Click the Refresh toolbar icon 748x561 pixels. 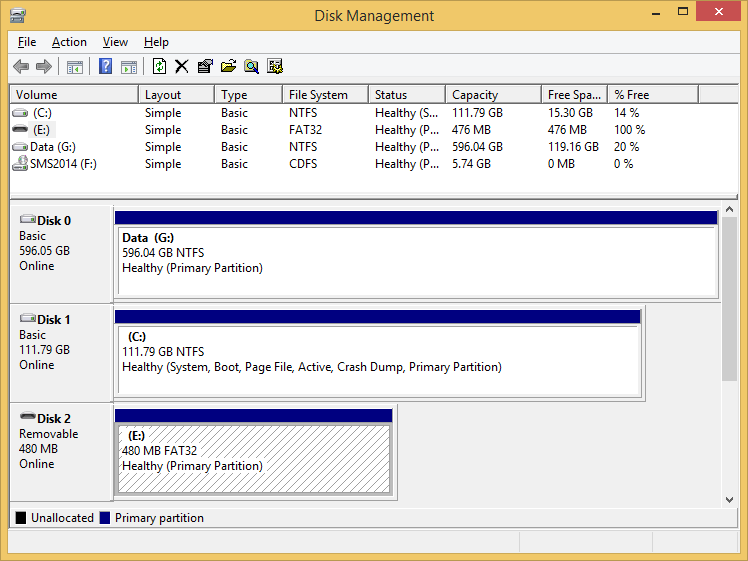pos(159,66)
